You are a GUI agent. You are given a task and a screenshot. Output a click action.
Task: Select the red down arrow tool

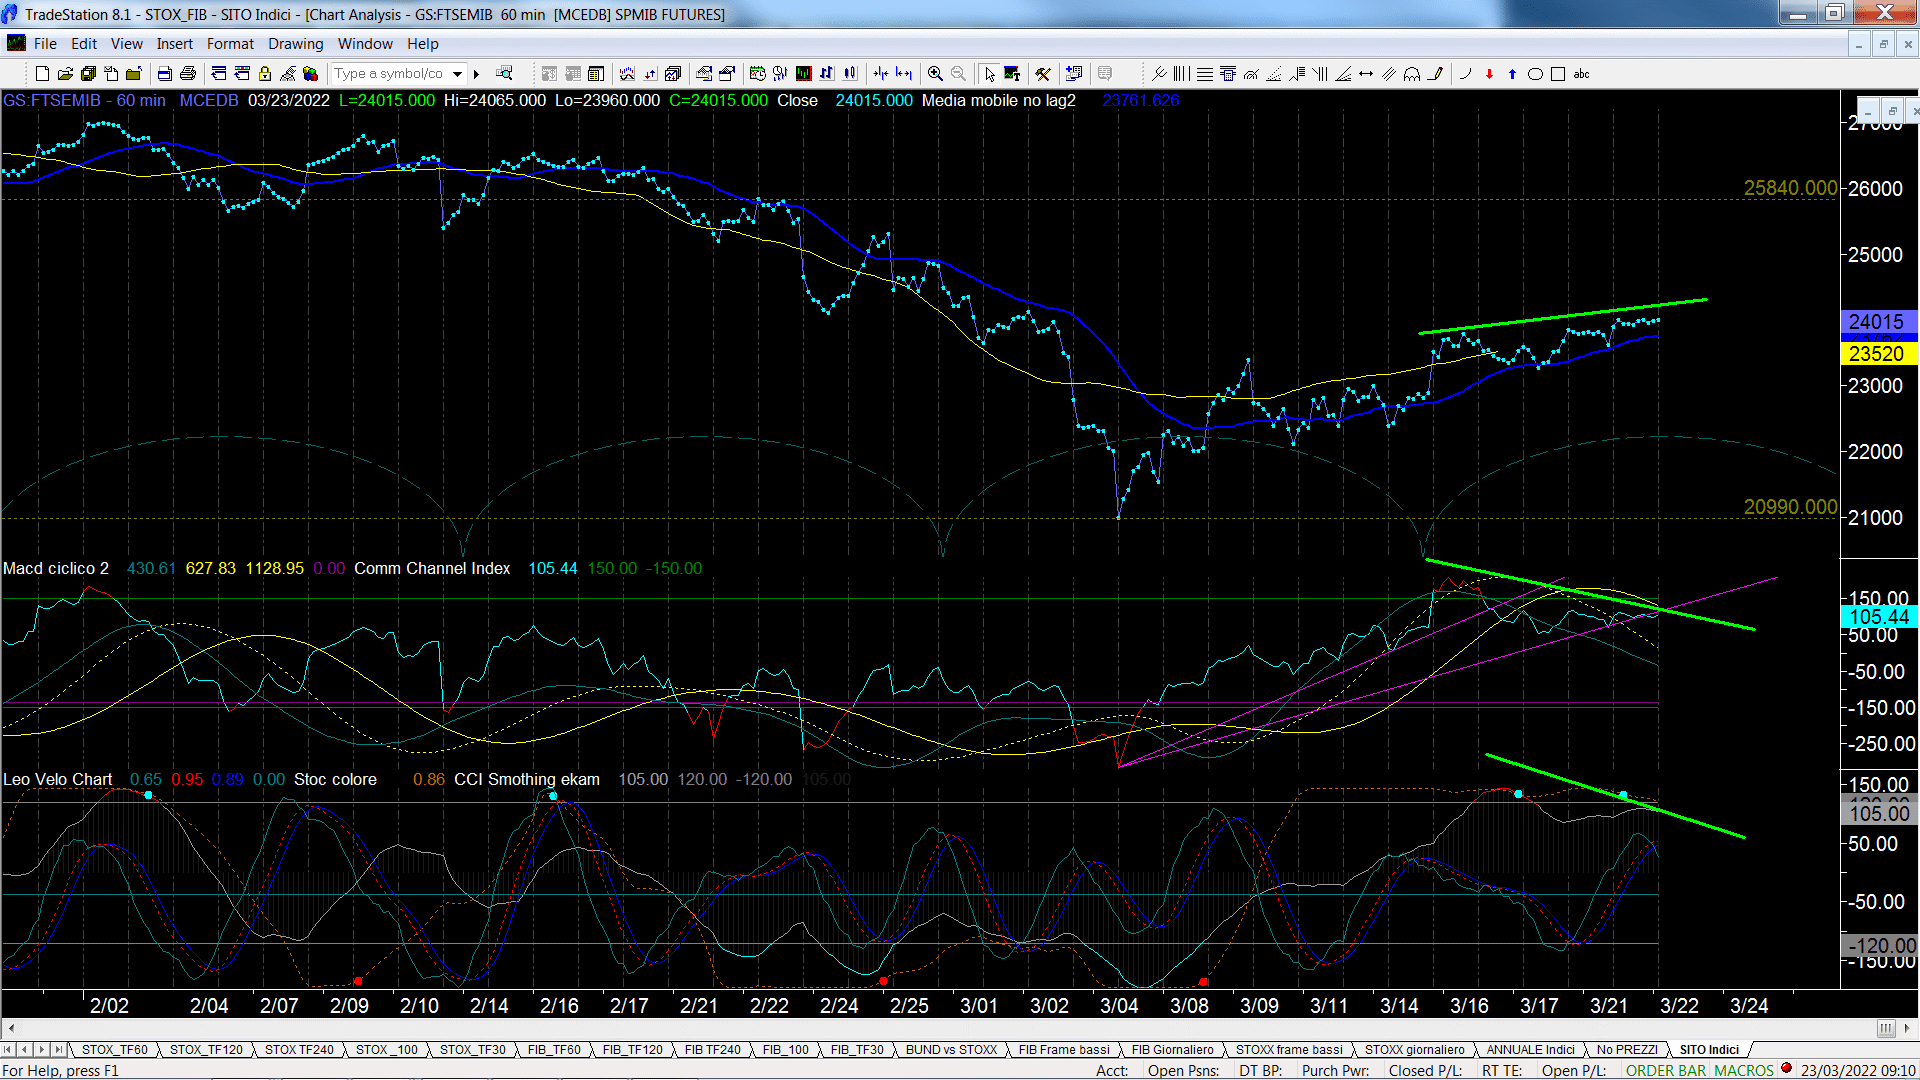point(1489,74)
